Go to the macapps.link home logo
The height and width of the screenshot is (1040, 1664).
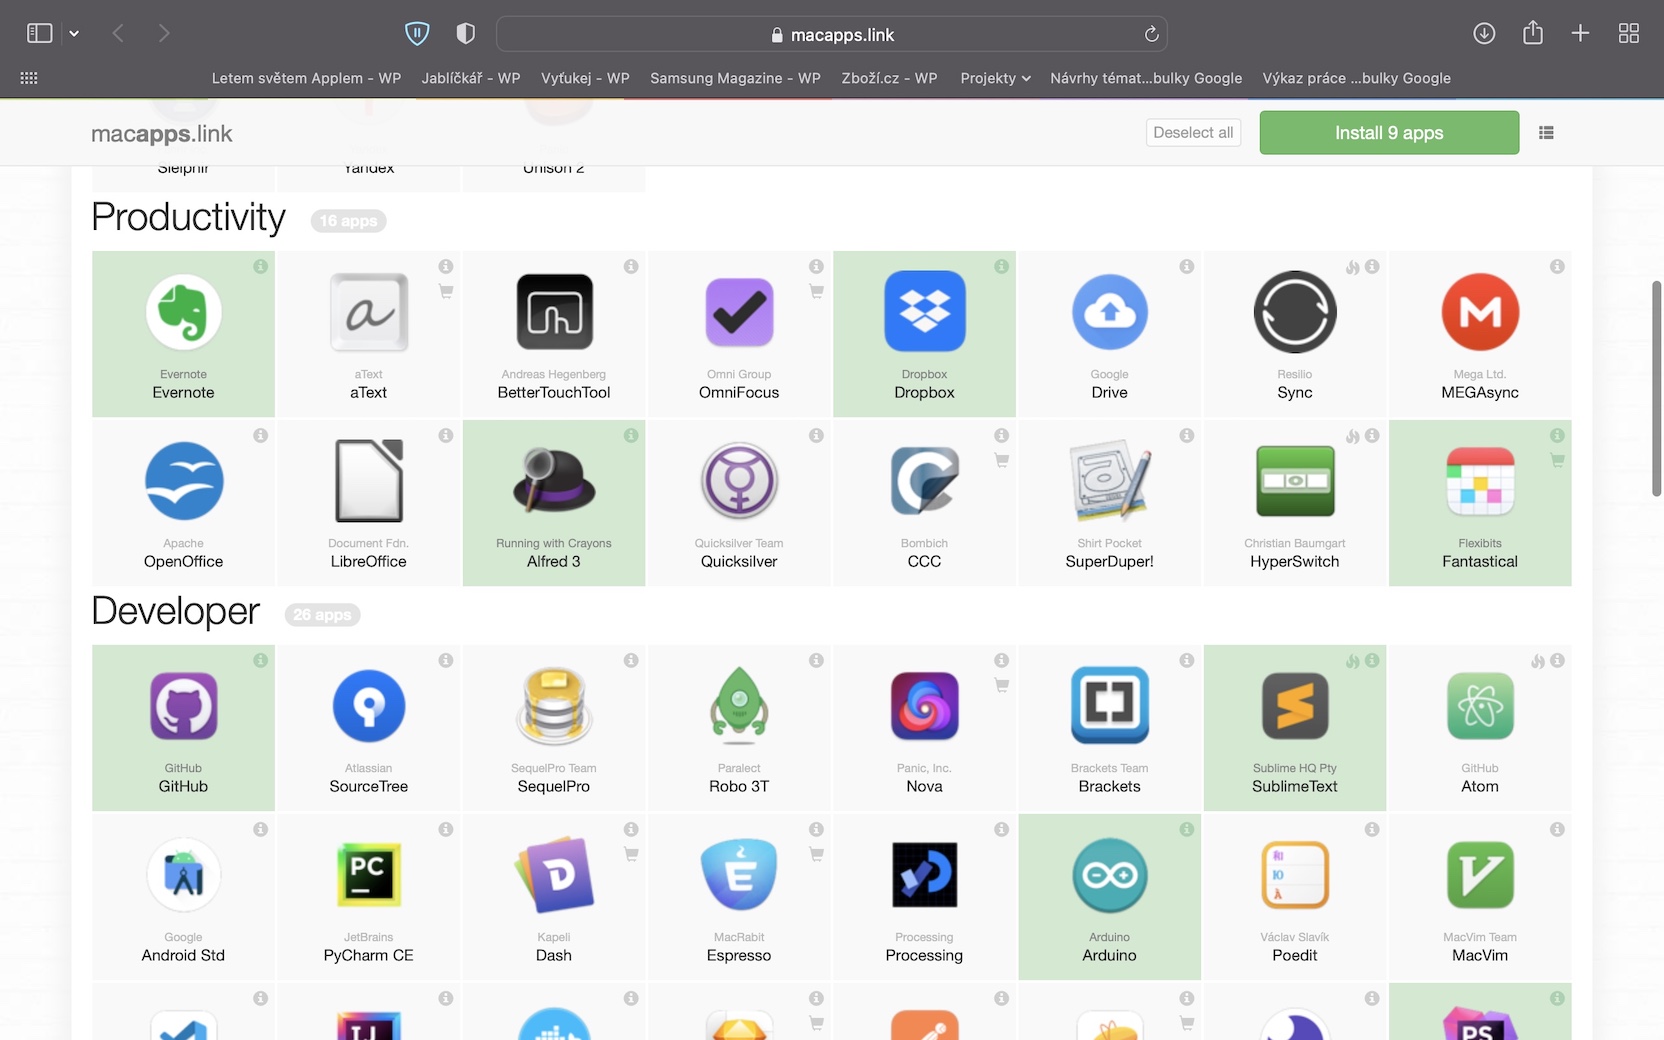pos(162,134)
